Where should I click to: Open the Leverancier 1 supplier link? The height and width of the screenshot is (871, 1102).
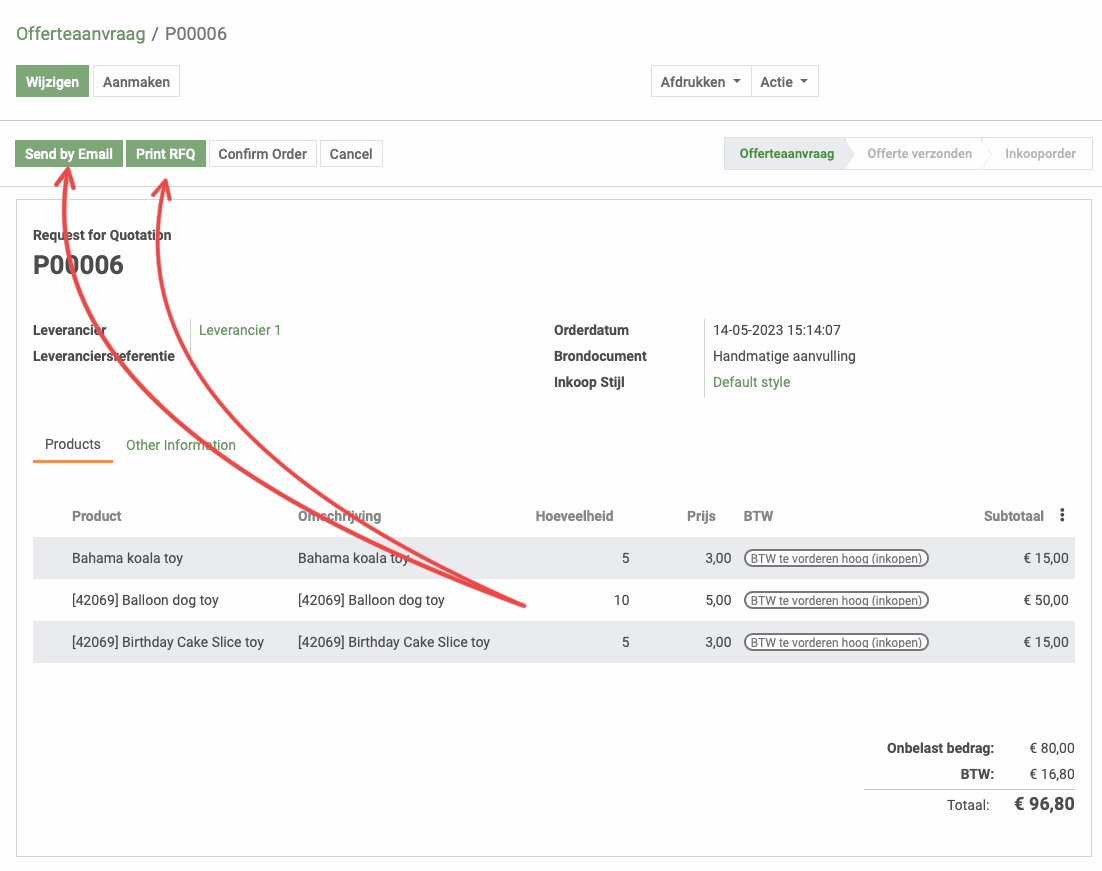[240, 330]
